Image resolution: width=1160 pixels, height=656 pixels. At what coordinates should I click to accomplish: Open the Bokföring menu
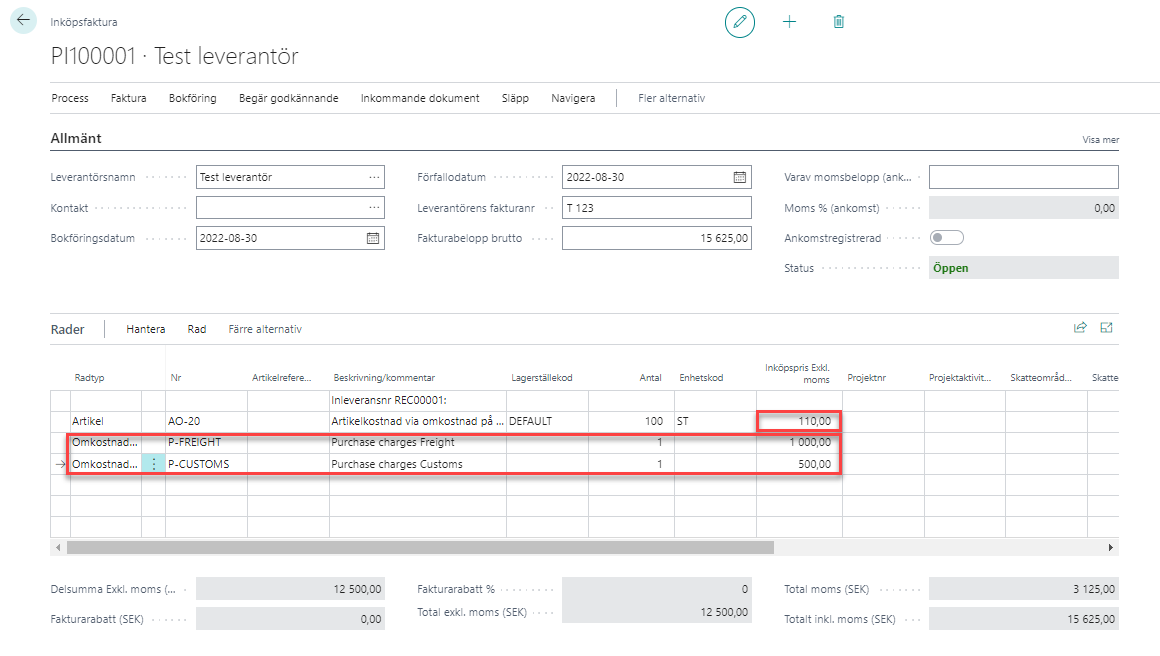[x=193, y=98]
